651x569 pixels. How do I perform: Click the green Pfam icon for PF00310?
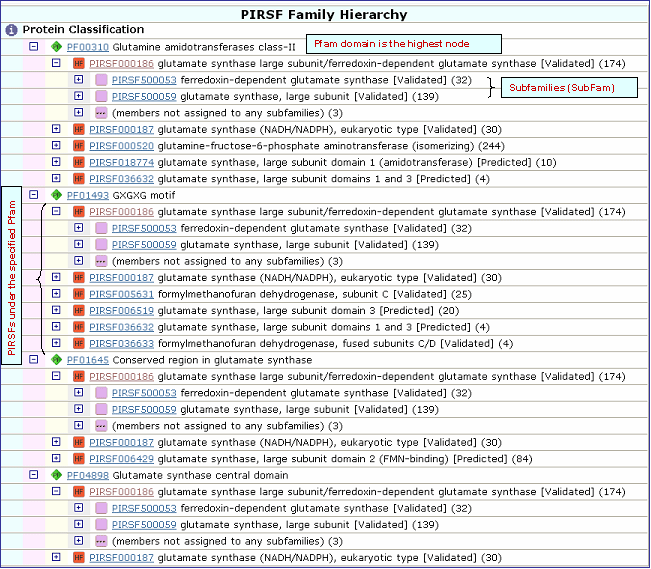click(57, 46)
